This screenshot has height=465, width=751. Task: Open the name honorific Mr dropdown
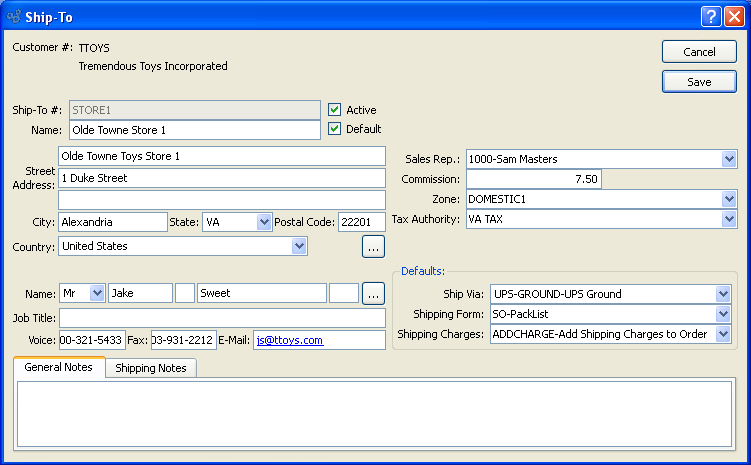(97, 293)
